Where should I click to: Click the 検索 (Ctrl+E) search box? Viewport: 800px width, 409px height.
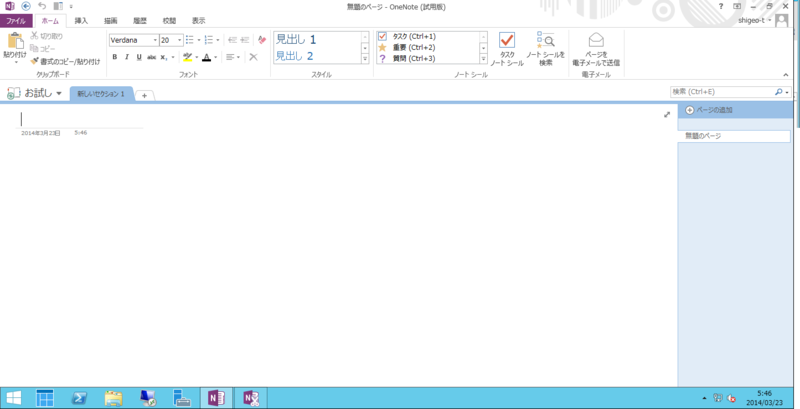(721, 92)
